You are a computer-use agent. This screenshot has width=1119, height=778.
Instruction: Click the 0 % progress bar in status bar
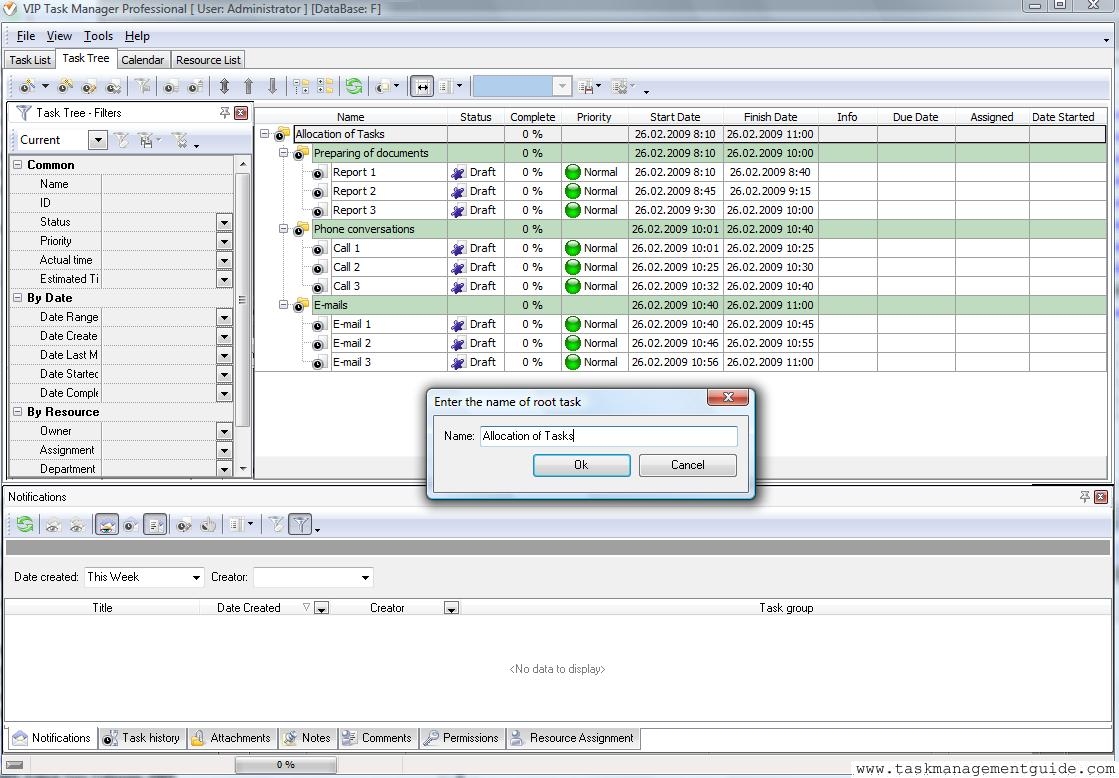click(285, 764)
